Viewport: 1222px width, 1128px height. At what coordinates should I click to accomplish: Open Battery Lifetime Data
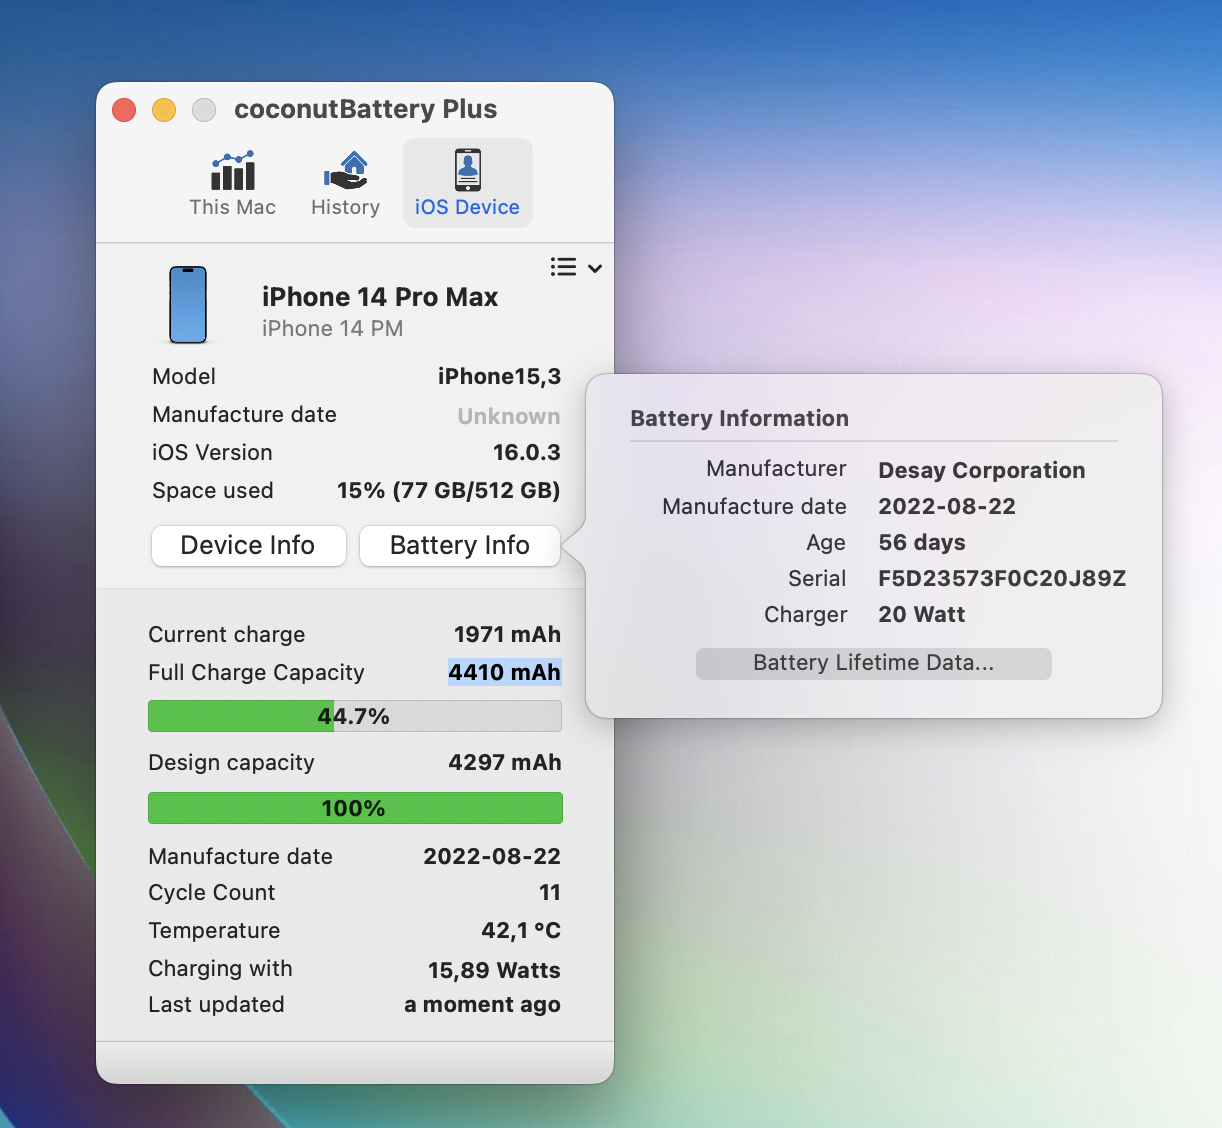click(x=872, y=663)
